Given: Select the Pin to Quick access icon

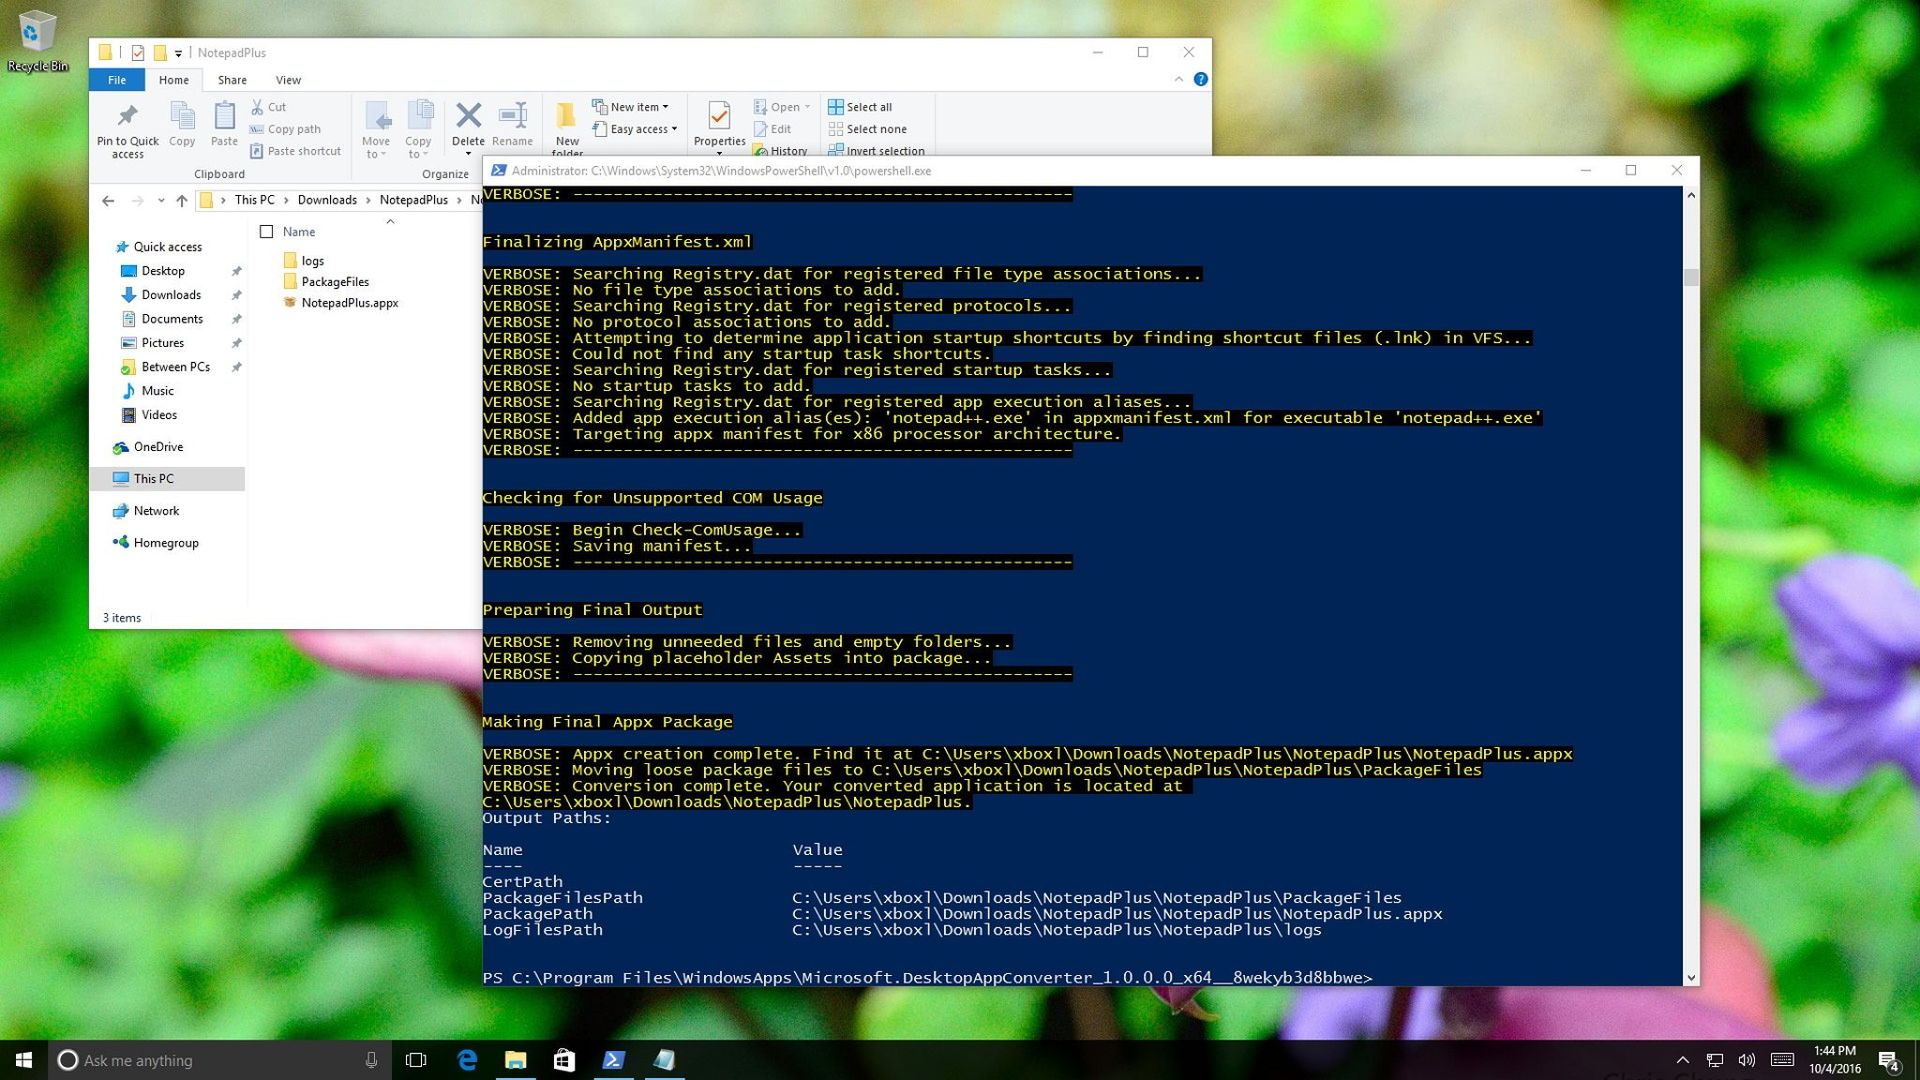Looking at the screenshot, I should [x=126, y=127].
